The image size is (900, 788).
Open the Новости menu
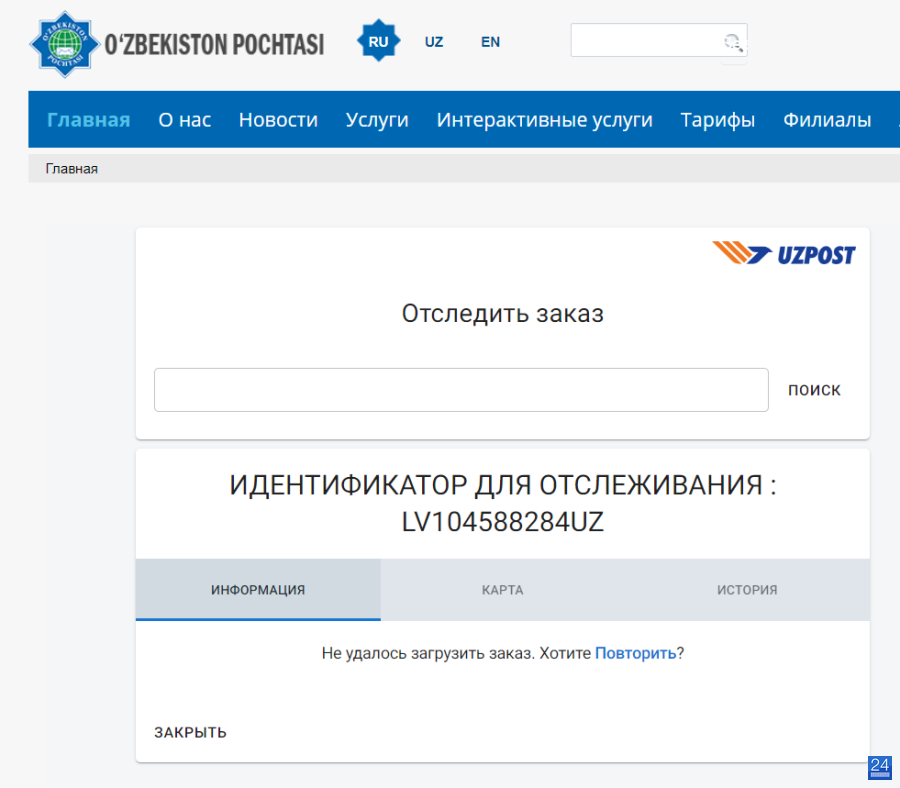278,119
